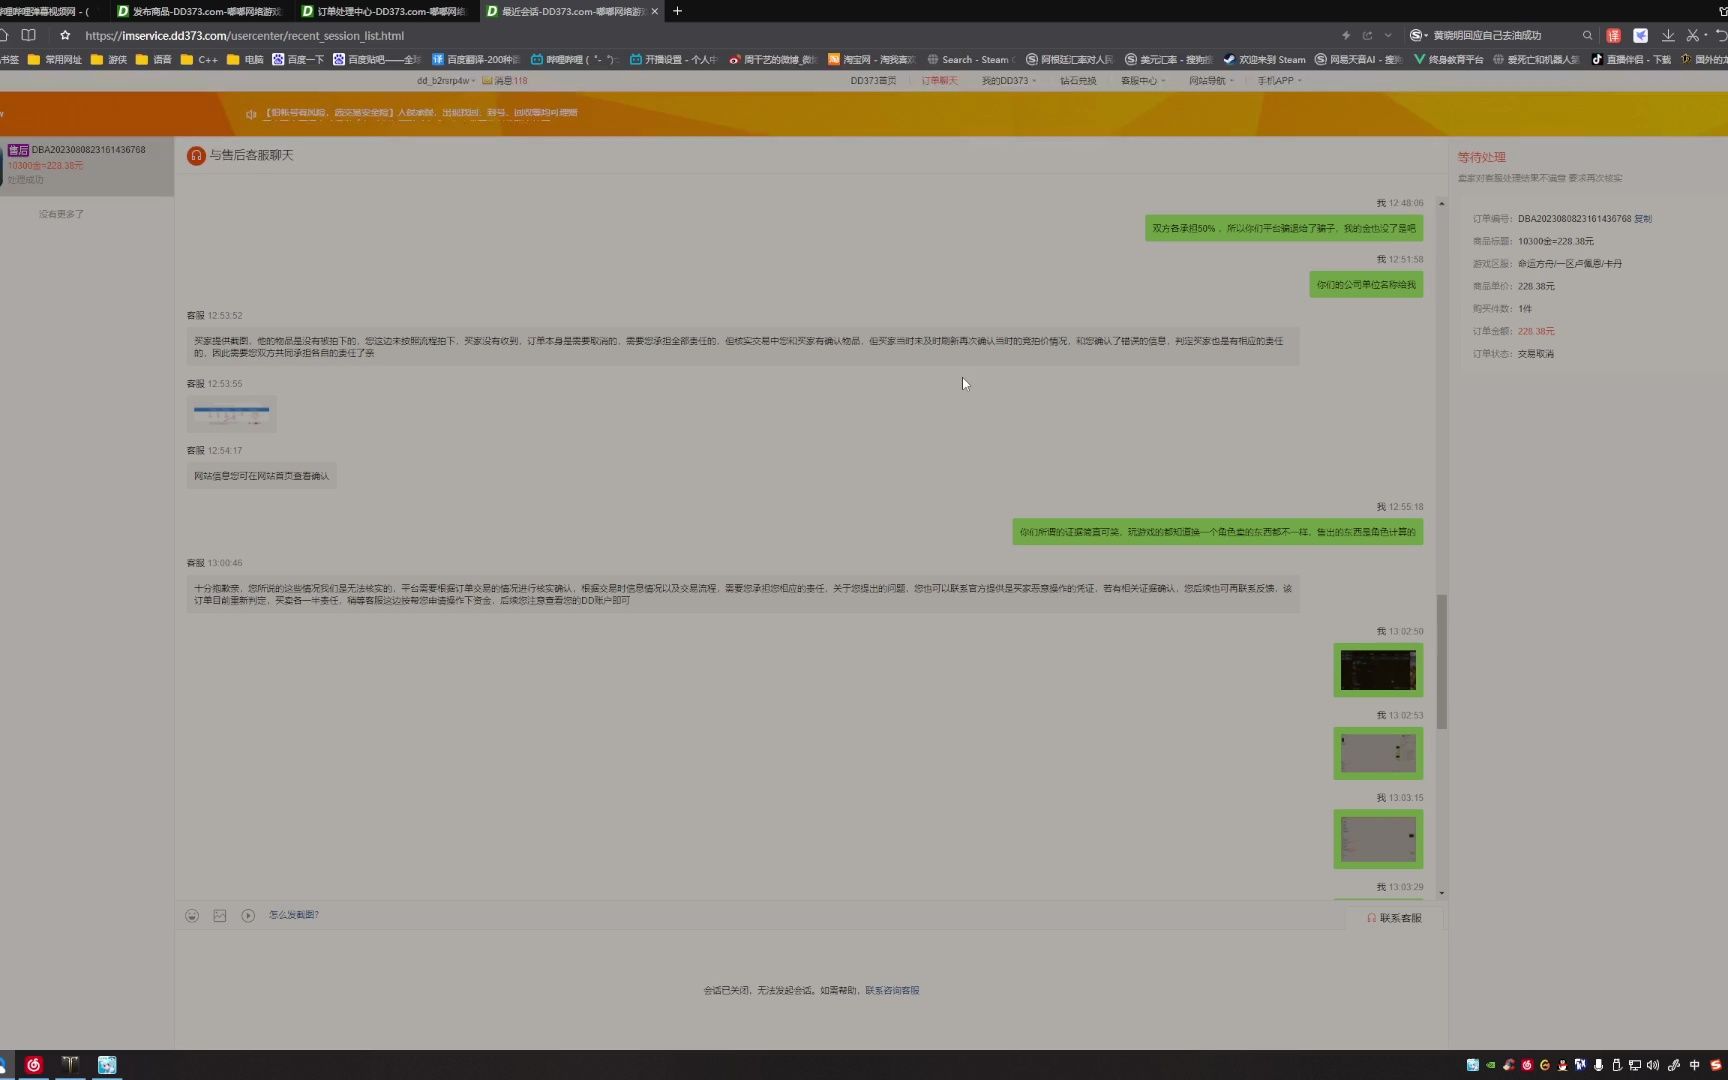Click the chat scrollbar up arrow
This screenshot has height=1080, width=1728.
click(x=1441, y=203)
